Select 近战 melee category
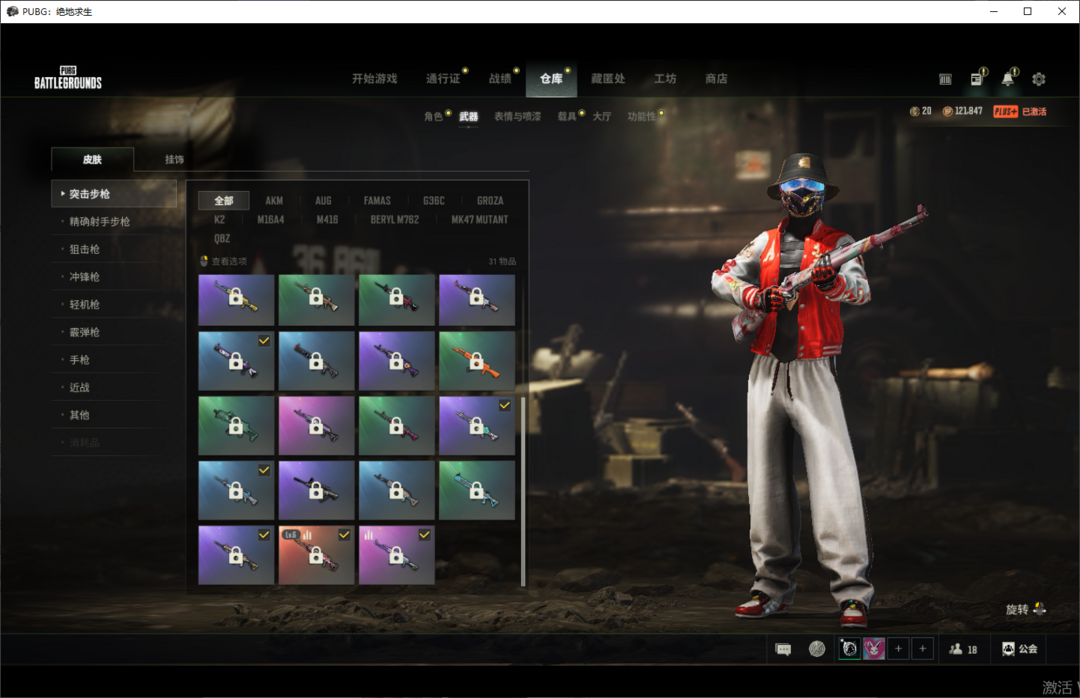The width and height of the screenshot is (1080, 698). click(x=114, y=387)
